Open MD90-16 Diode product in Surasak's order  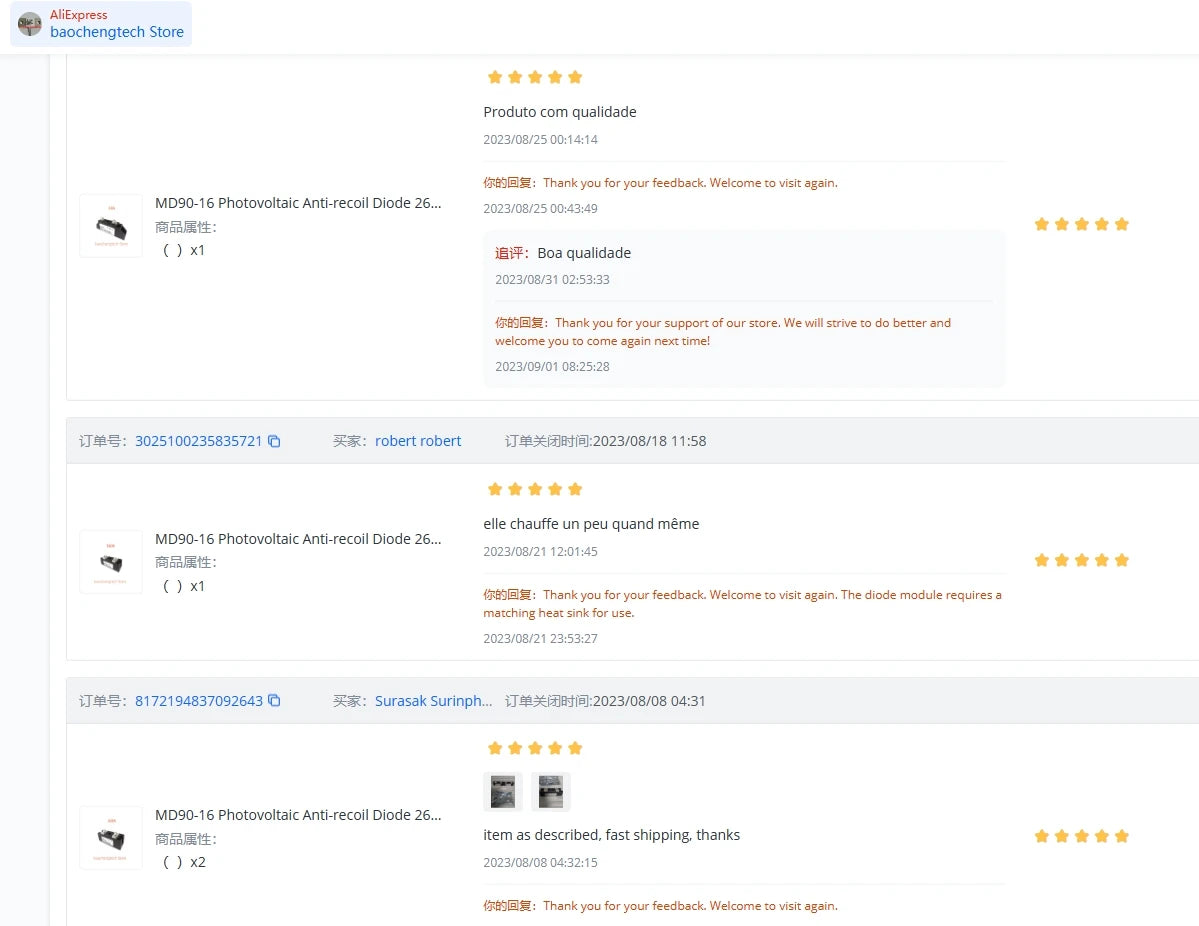click(298, 815)
